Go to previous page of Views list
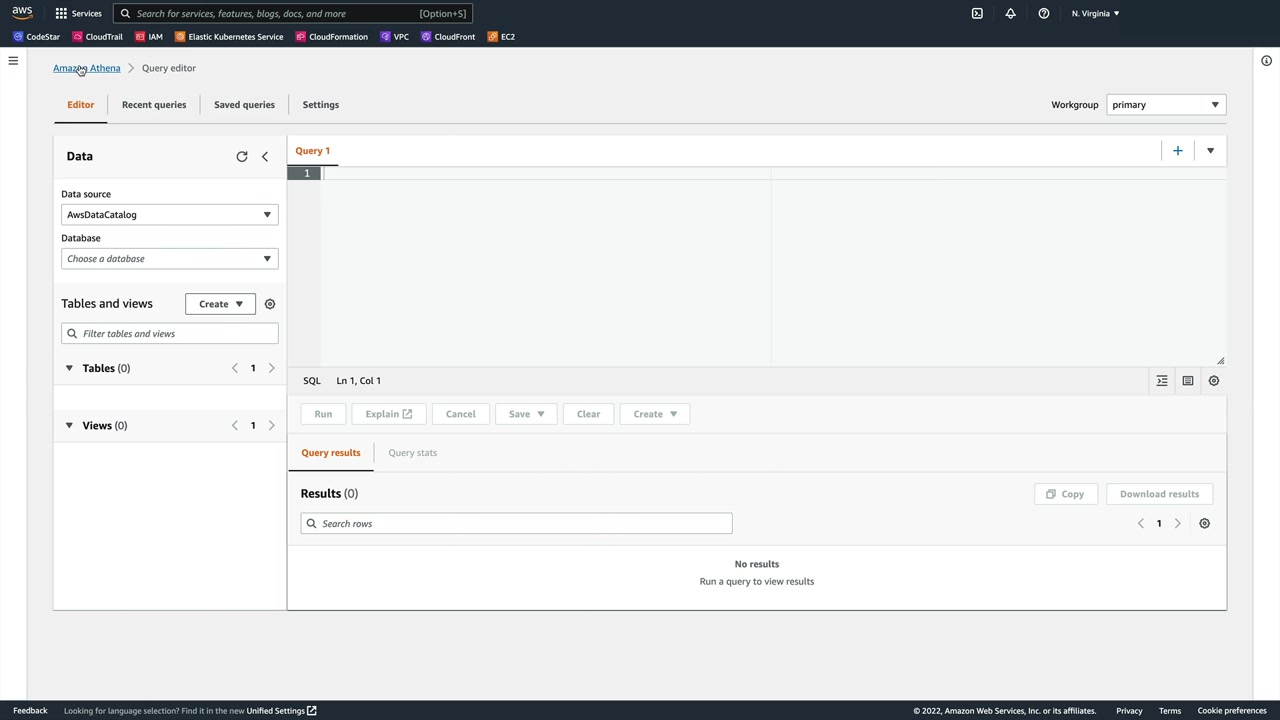Screen dimensions: 1280x720 235,426
